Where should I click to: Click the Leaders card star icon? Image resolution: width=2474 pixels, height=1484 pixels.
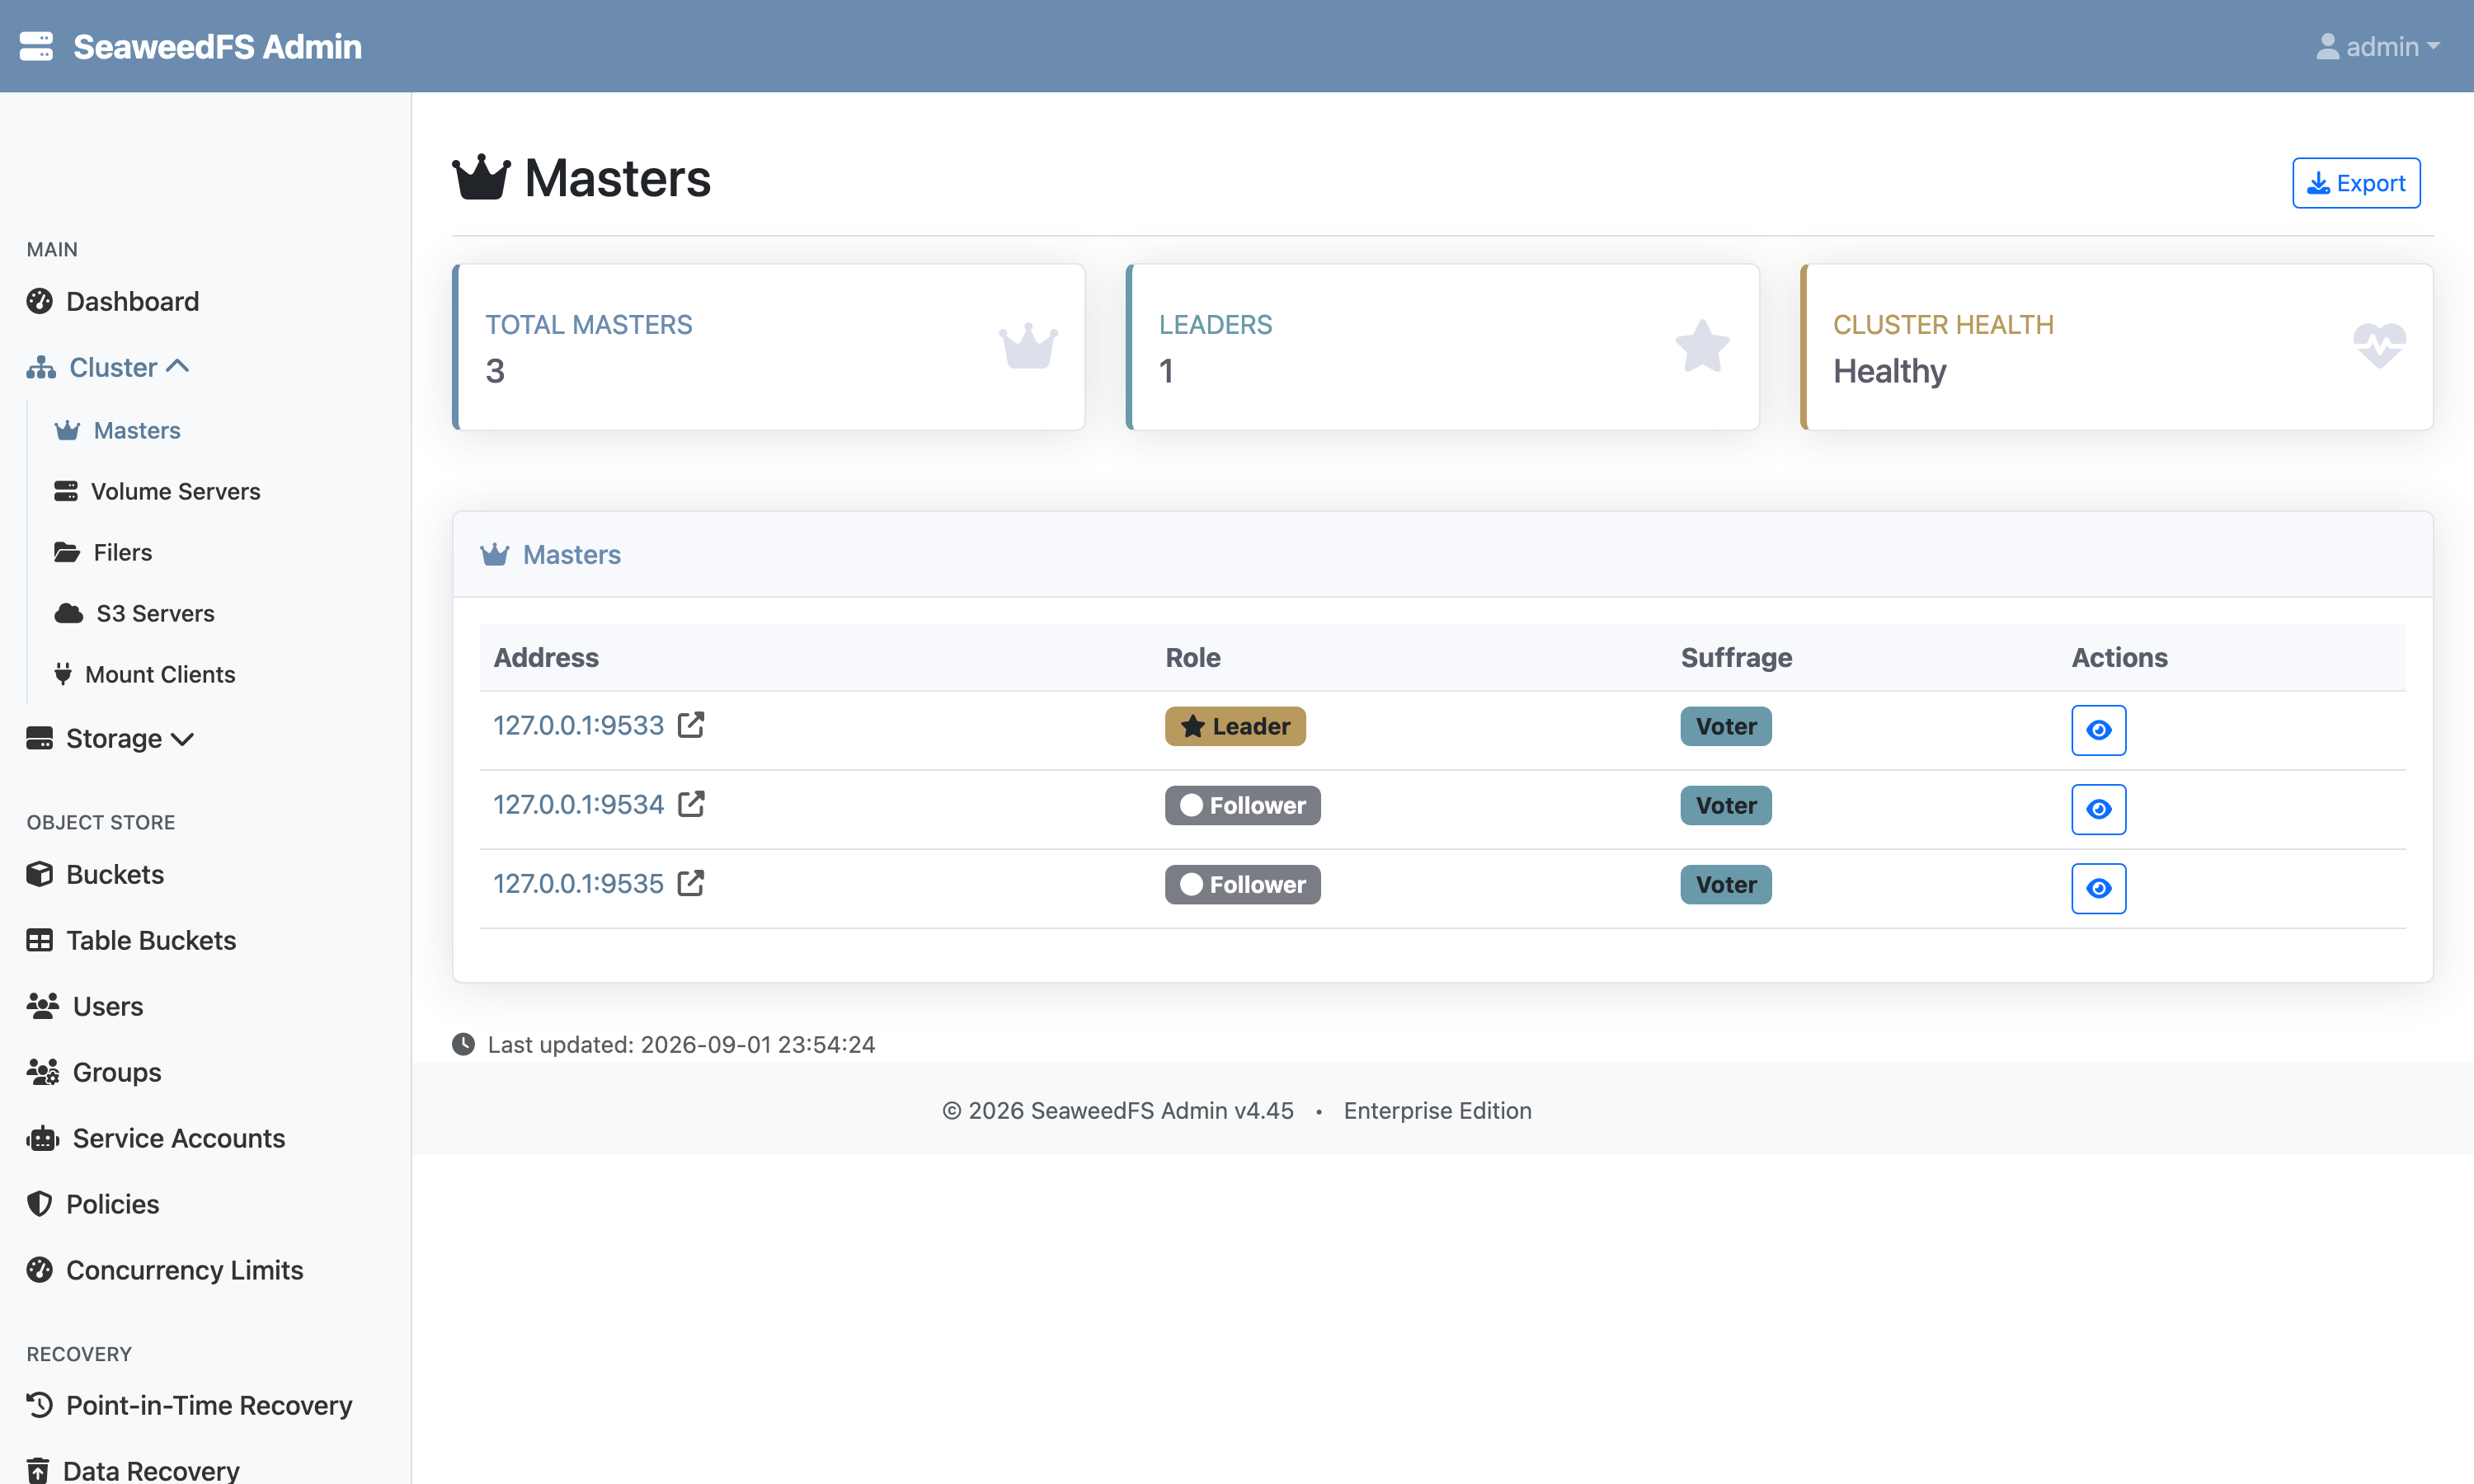coord(1702,346)
